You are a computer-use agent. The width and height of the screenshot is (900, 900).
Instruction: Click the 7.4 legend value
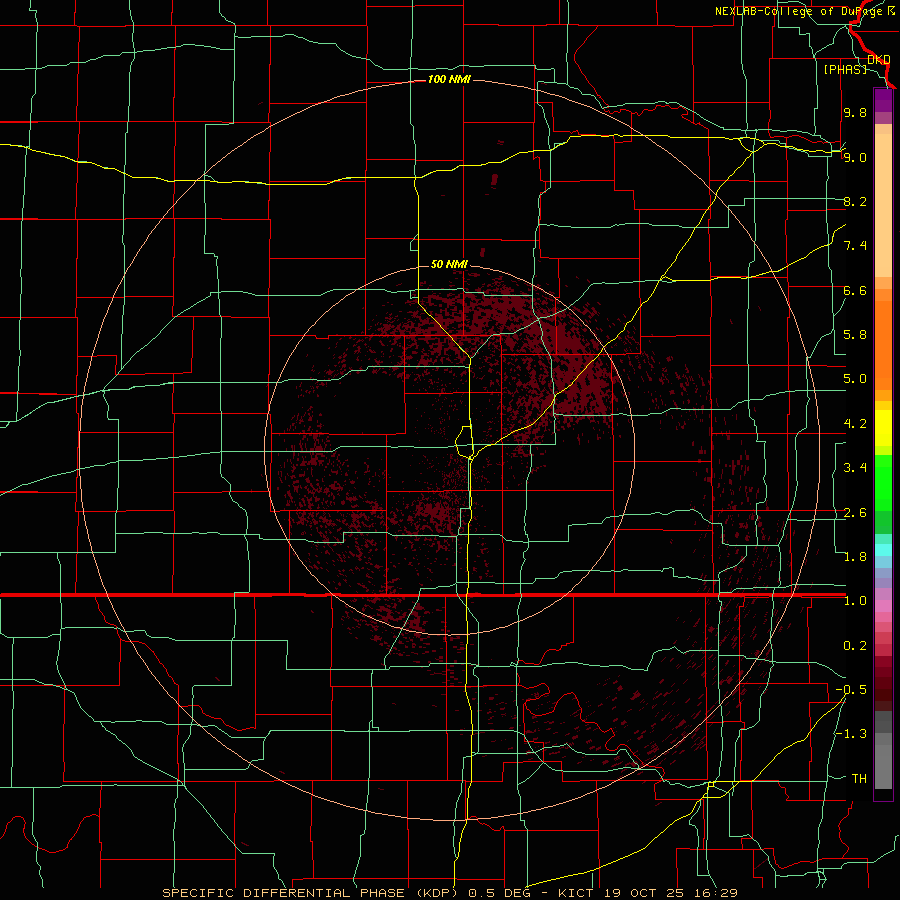coord(855,246)
